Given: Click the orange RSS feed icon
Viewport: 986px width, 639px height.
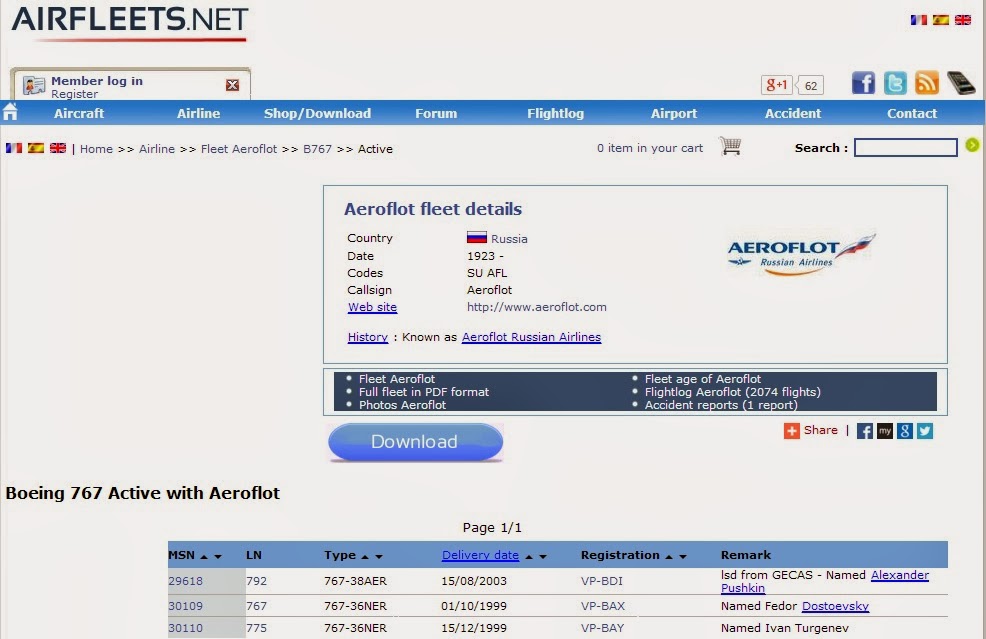Looking at the screenshot, I should [x=927, y=83].
